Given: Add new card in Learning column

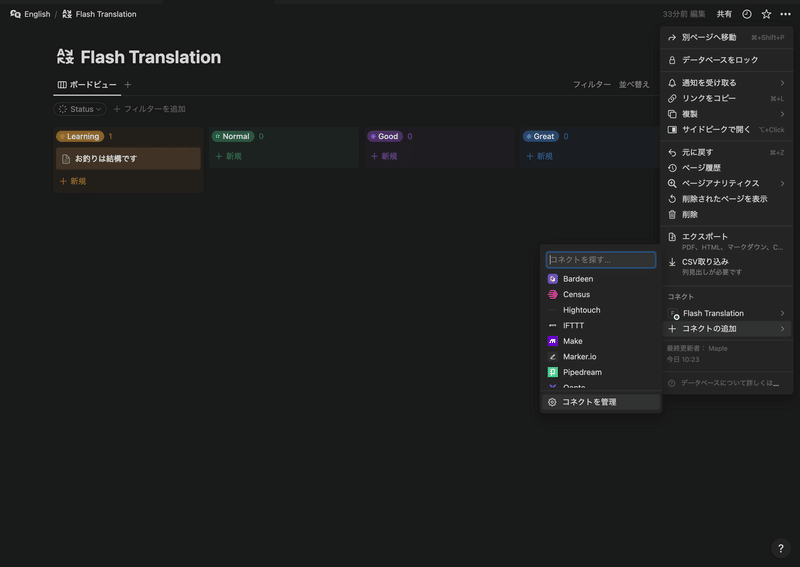Looking at the screenshot, I should click(x=73, y=181).
